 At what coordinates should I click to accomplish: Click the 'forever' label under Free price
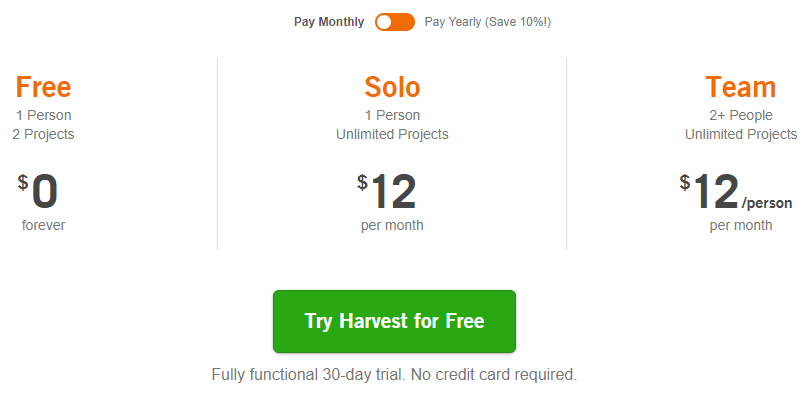43,225
